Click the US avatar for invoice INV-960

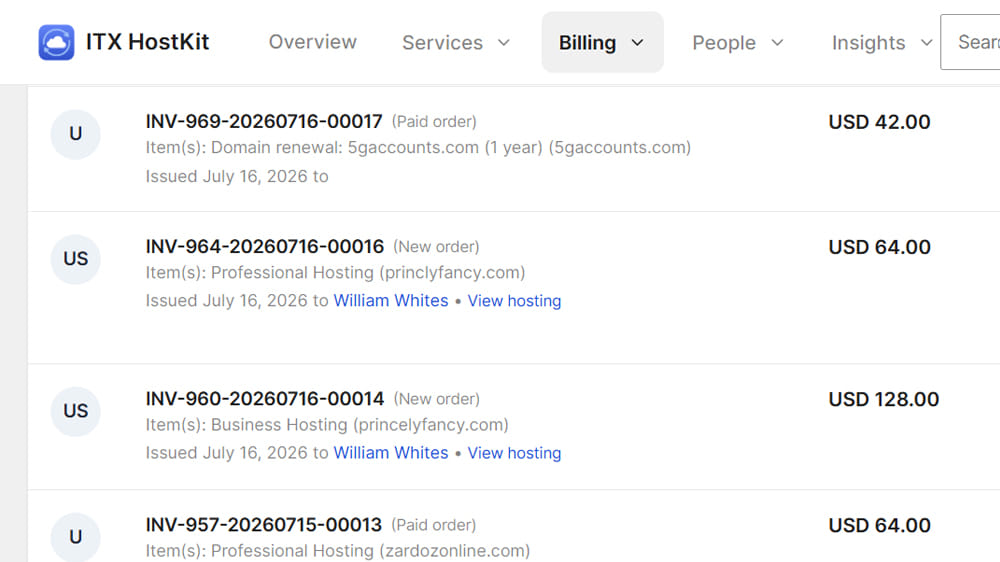pyautogui.click(x=75, y=411)
